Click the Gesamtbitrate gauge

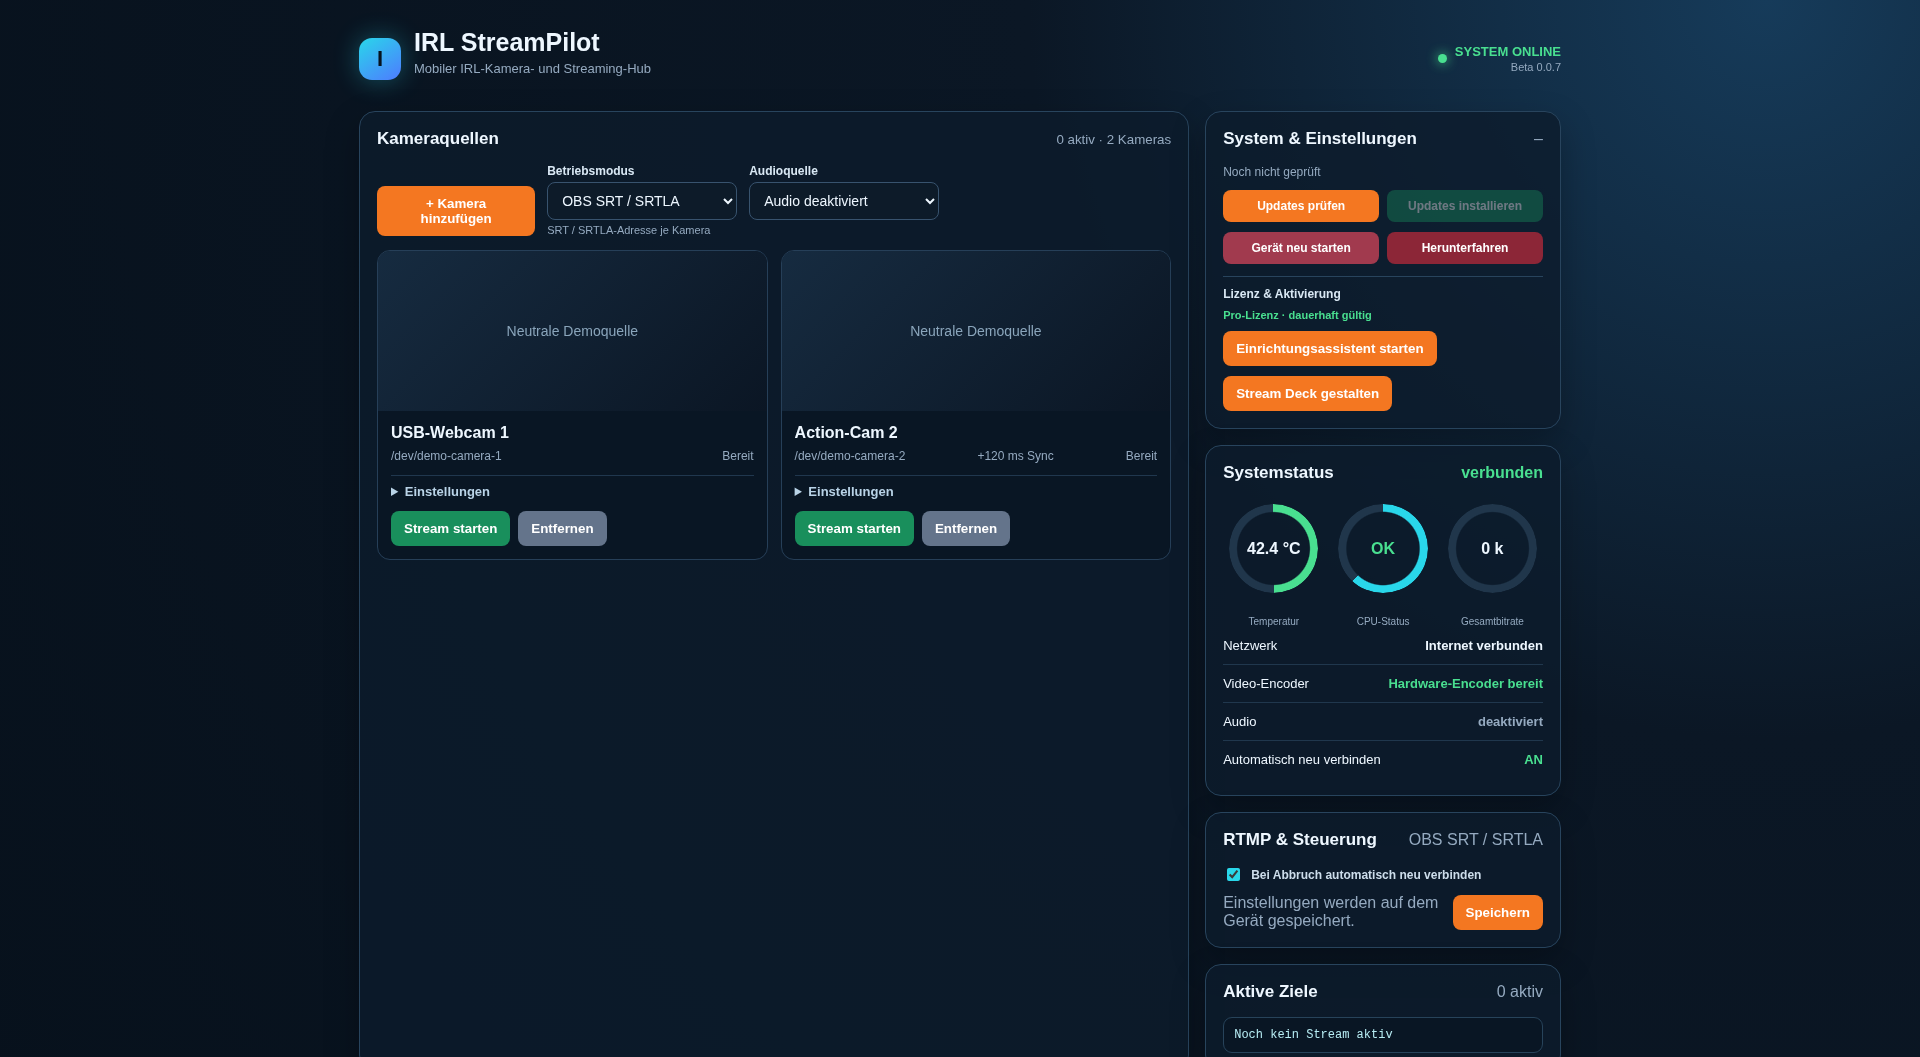click(x=1492, y=548)
